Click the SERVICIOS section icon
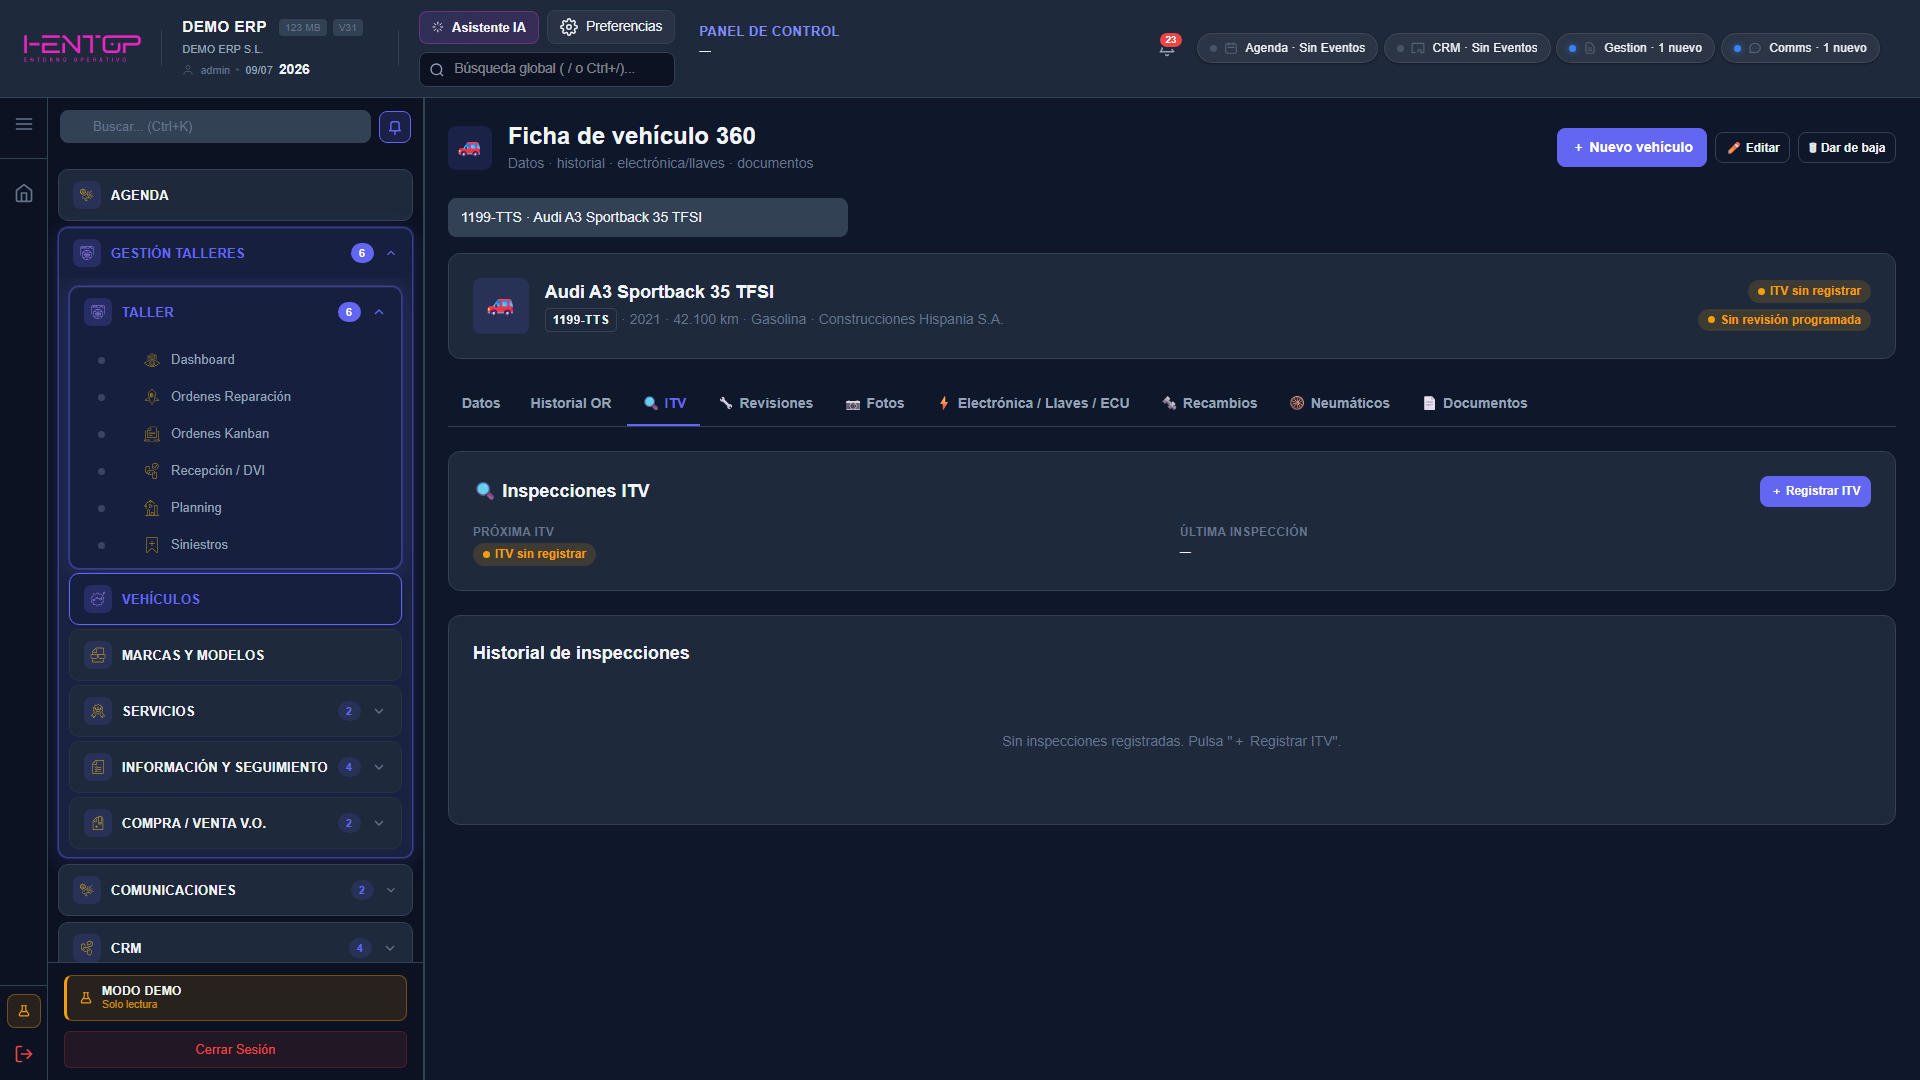Image resolution: width=1920 pixels, height=1080 pixels. 98,711
